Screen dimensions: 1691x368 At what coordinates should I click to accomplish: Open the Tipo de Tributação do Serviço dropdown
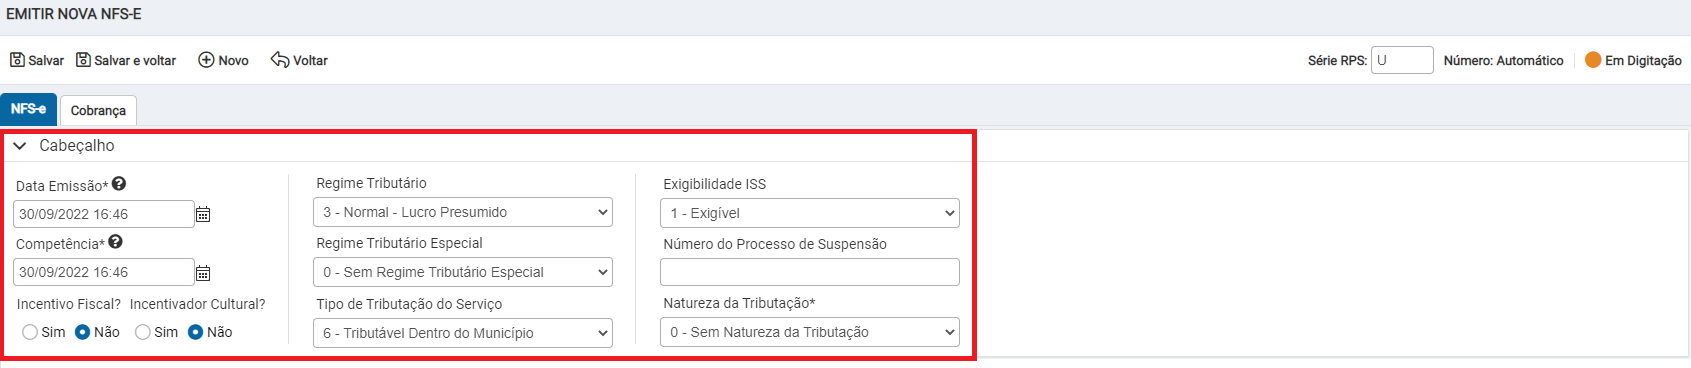463,333
